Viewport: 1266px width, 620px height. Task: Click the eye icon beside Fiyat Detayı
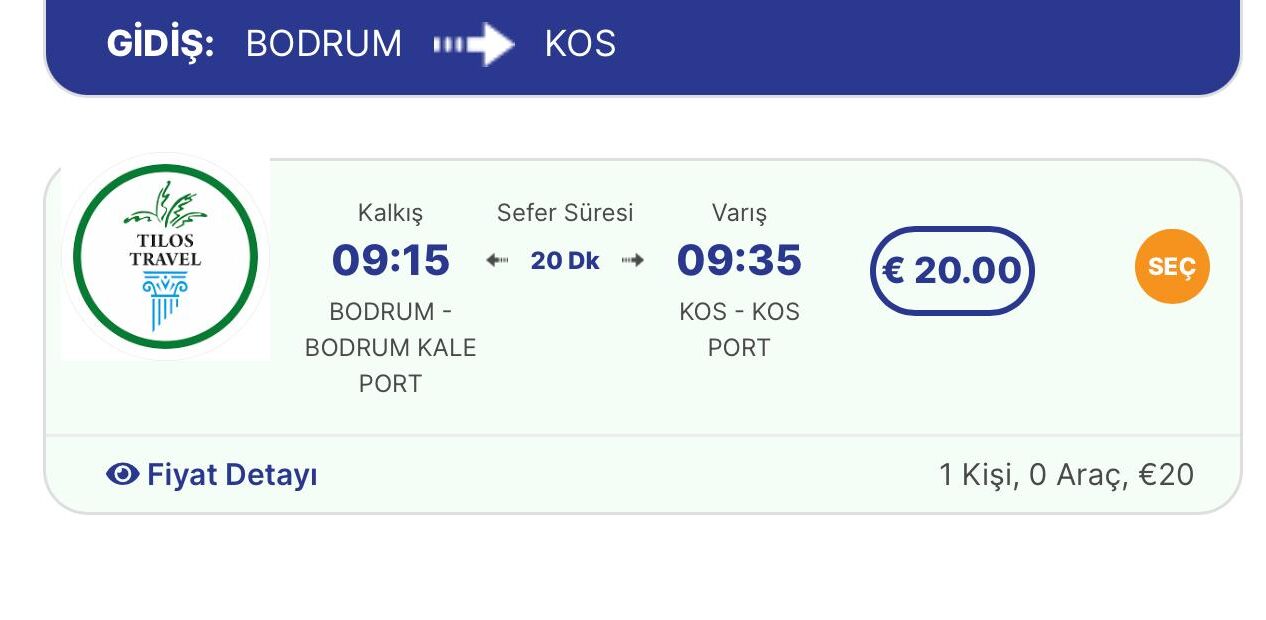pos(122,474)
